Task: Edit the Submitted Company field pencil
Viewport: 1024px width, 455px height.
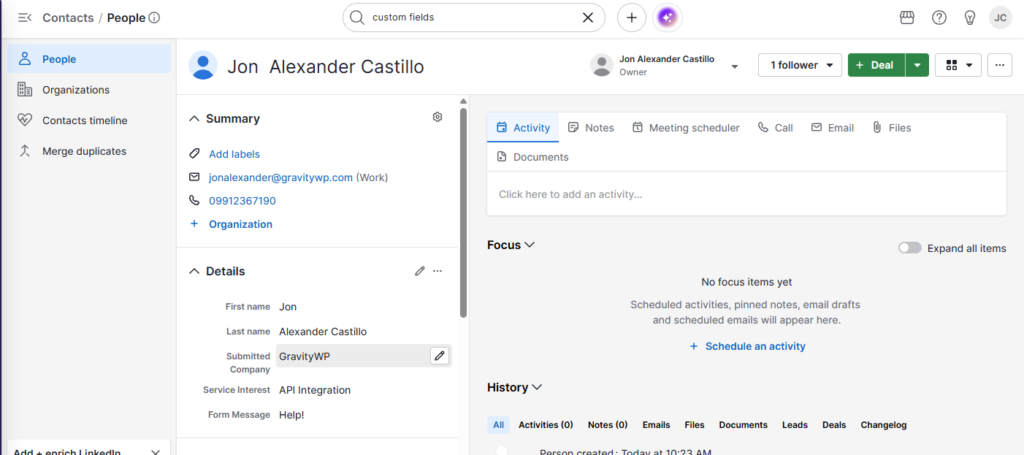Action: pos(440,356)
